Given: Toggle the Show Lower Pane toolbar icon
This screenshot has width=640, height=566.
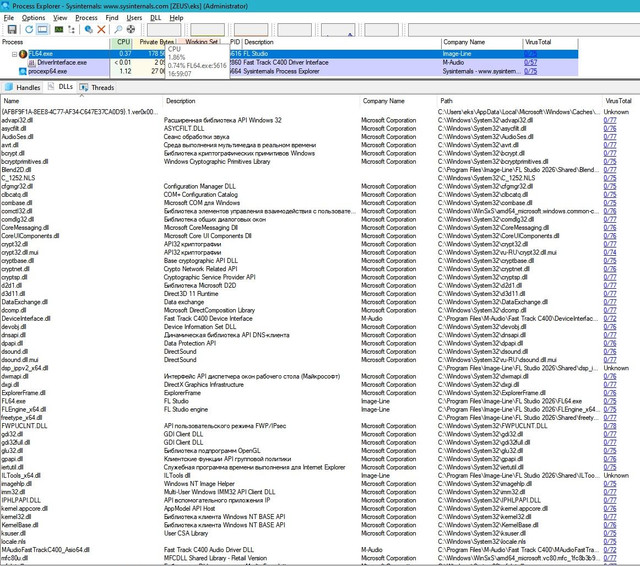Looking at the screenshot, I should pyautogui.click(x=42, y=29).
